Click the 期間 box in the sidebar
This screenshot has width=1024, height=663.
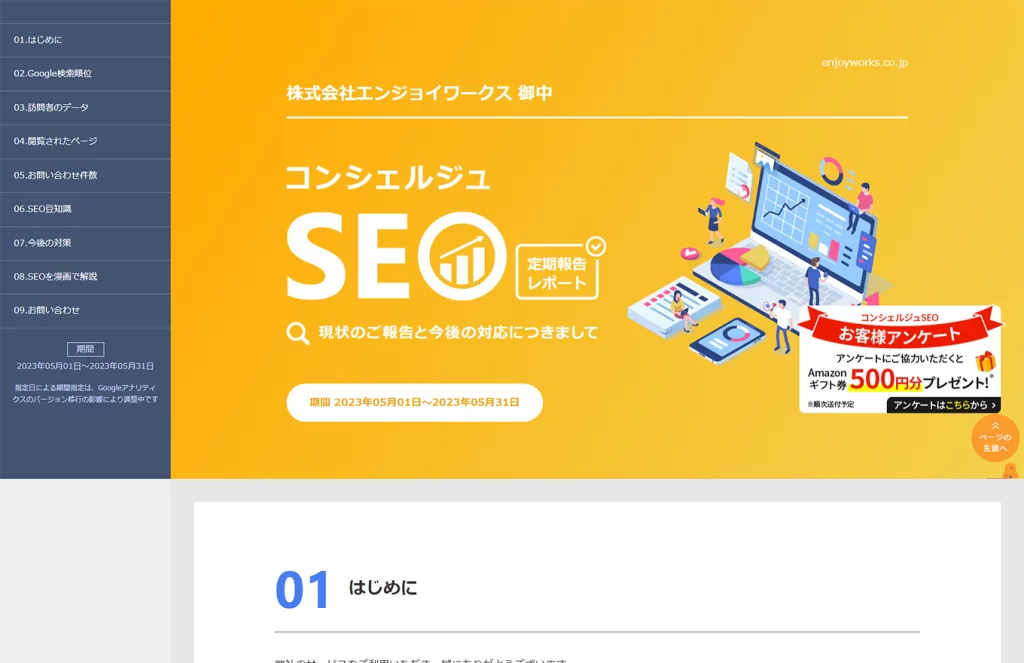85,348
